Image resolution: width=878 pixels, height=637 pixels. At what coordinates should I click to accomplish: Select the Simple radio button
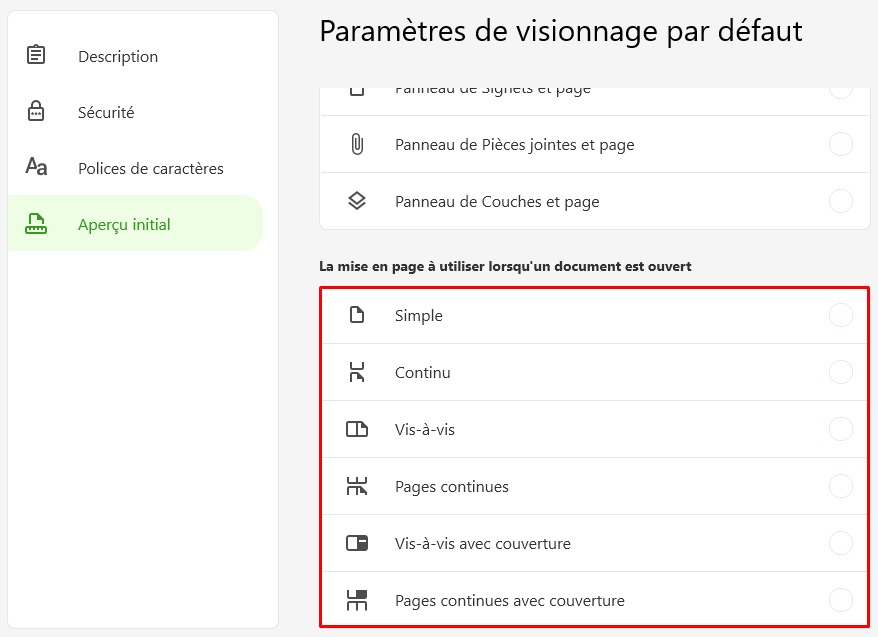pyautogui.click(x=840, y=315)
